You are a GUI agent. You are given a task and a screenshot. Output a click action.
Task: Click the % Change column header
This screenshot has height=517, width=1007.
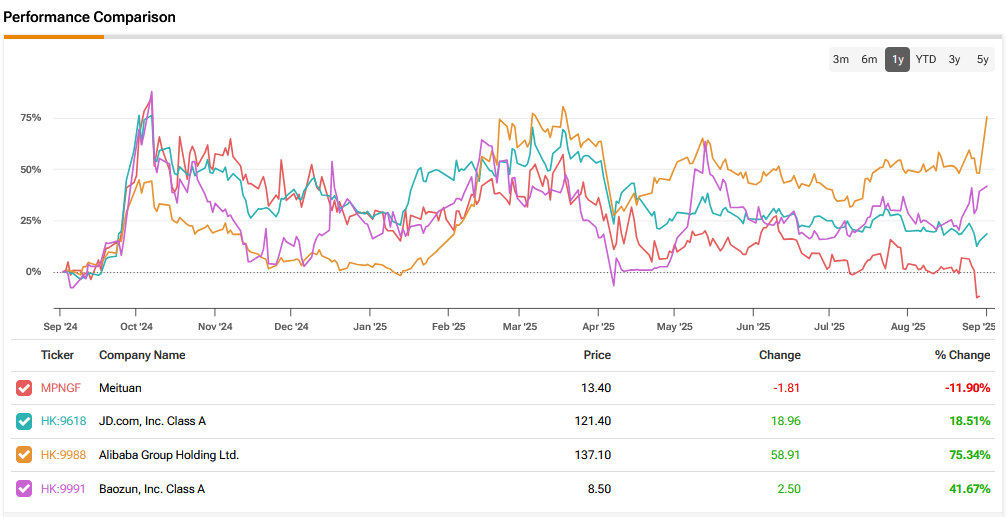coord(963,355)
